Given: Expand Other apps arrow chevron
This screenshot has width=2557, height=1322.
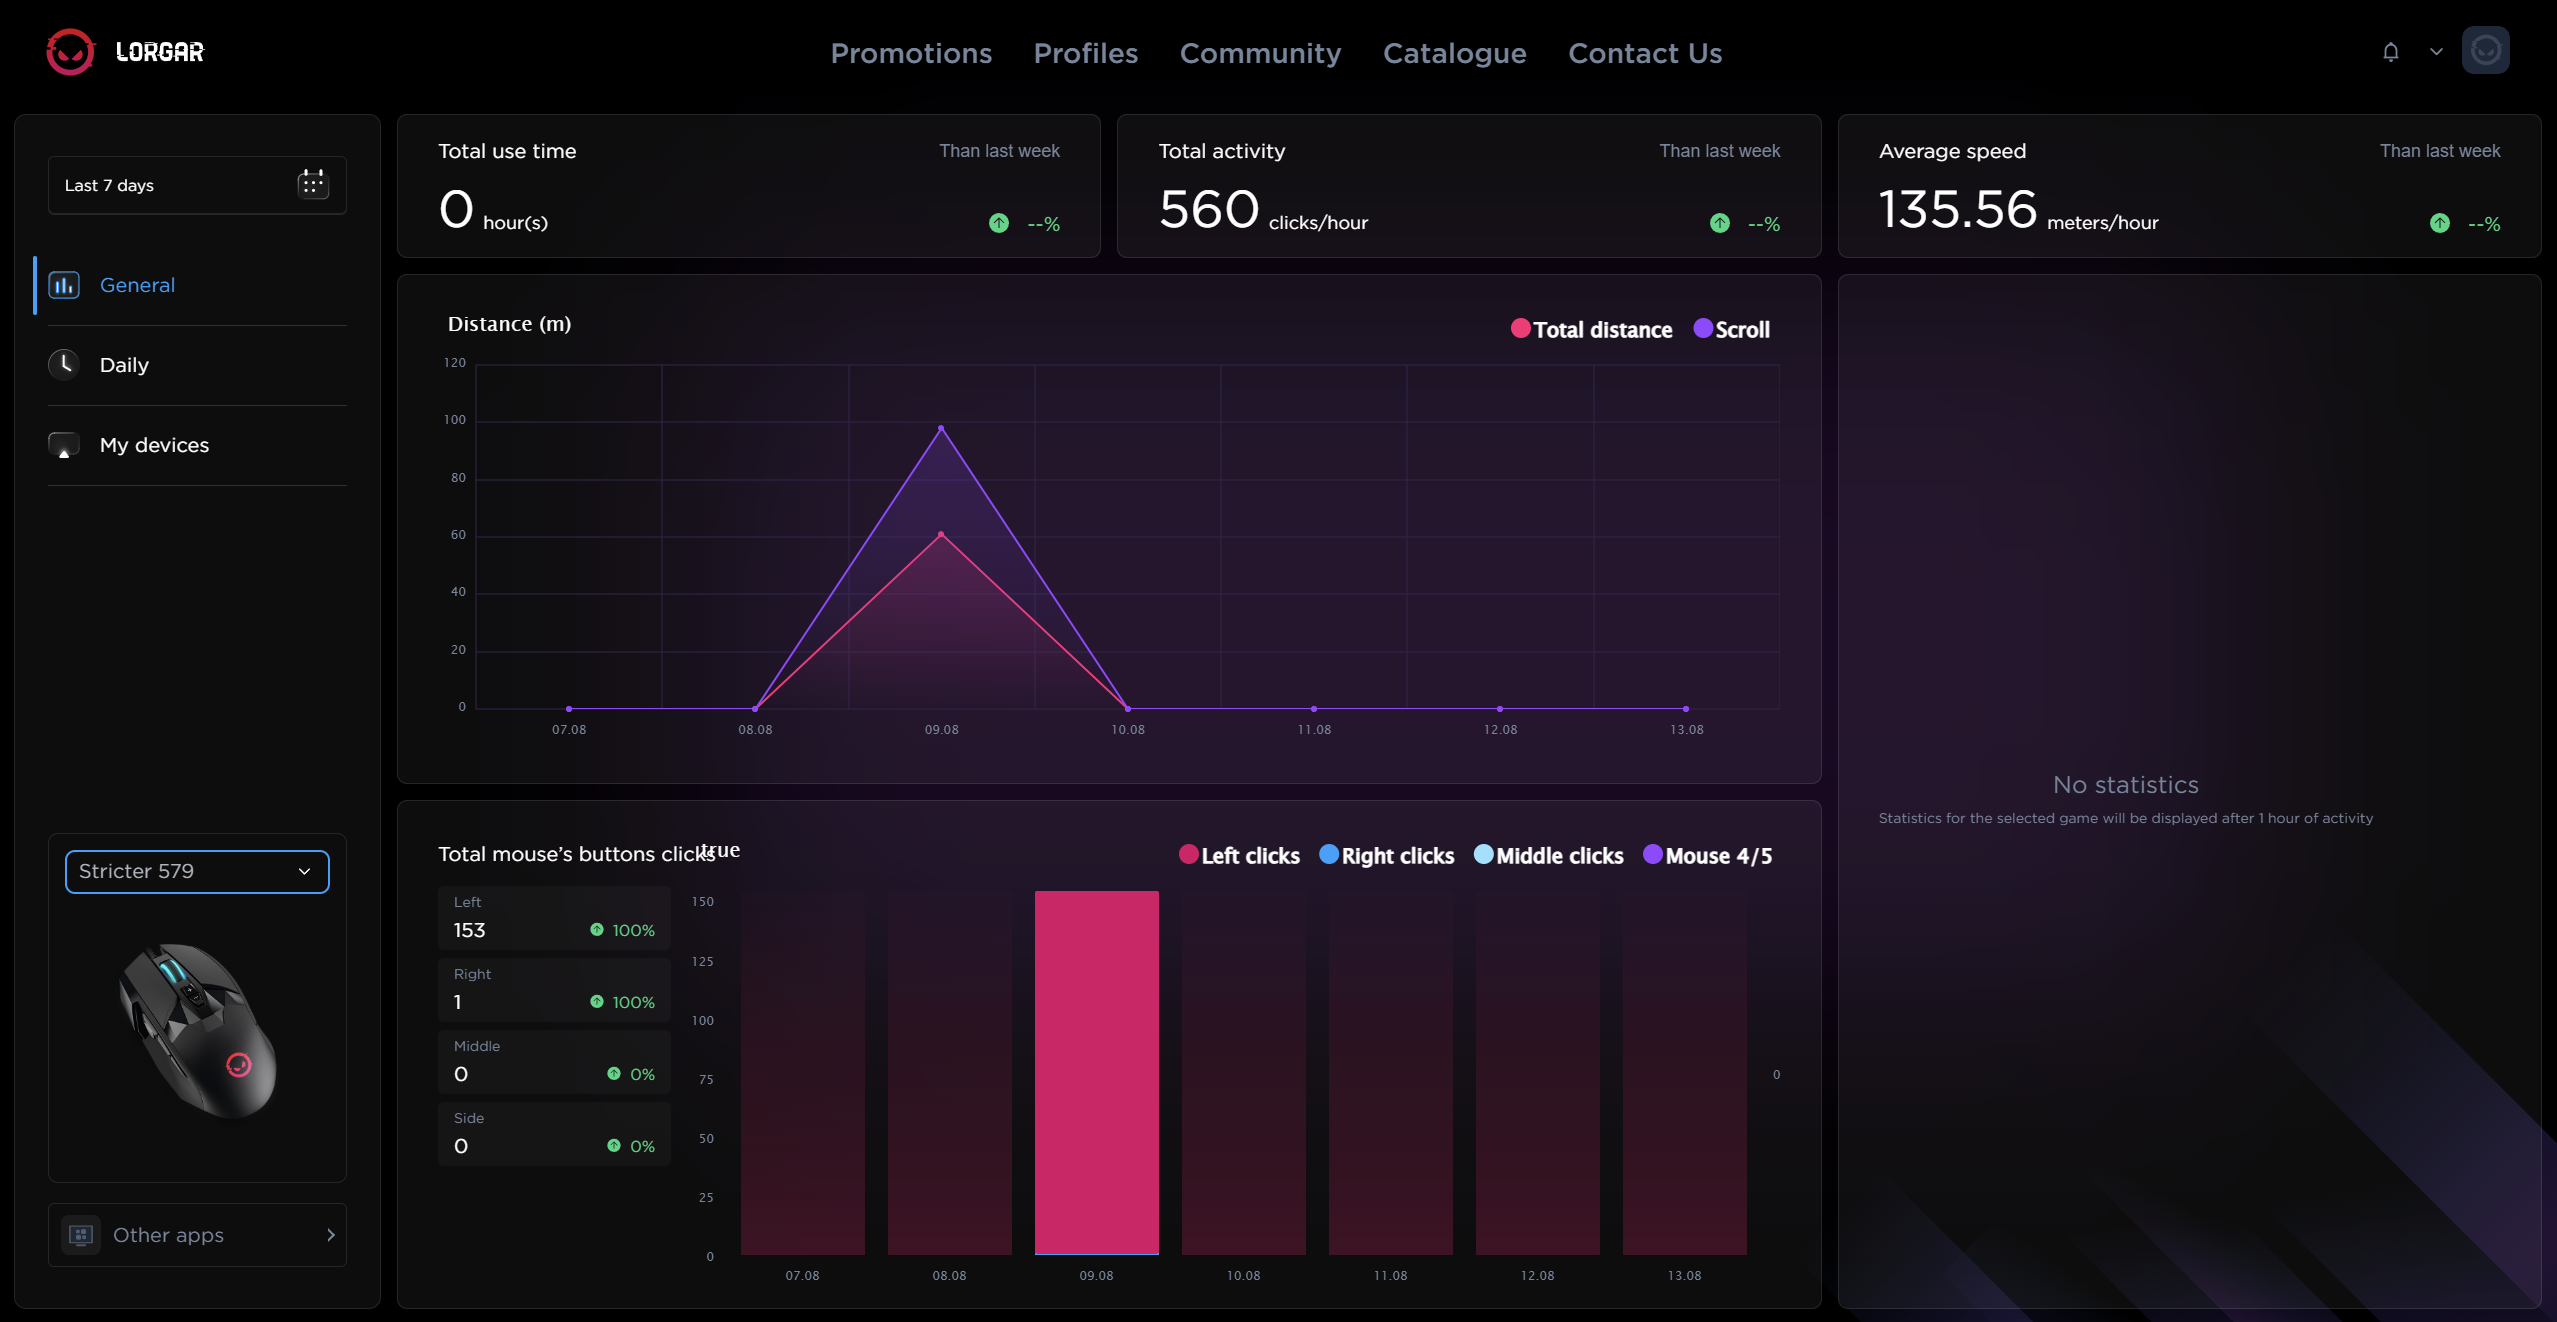Looking at the screenshot, I should point(330,1235).
